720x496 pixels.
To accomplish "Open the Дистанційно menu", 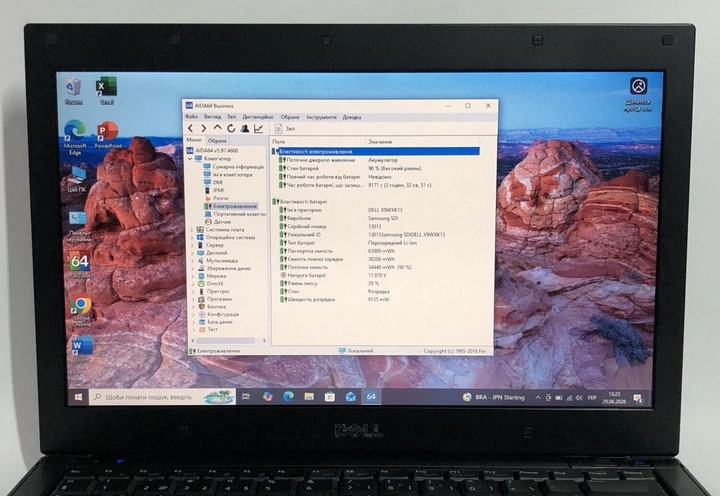I will (x=258, y=117).
